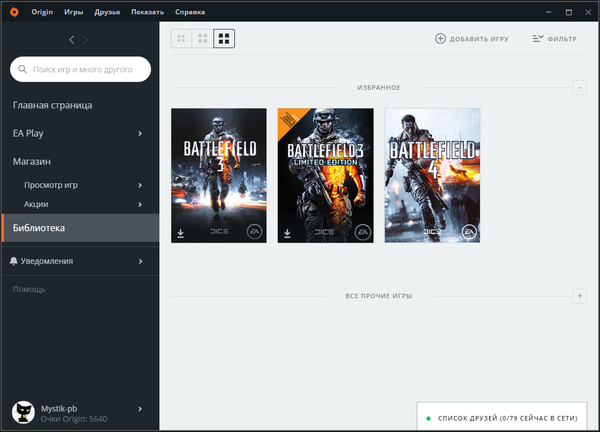This screenshot has width=600, height=432.
Task: Expand Уведомления chevron
Action: (140, 261)
